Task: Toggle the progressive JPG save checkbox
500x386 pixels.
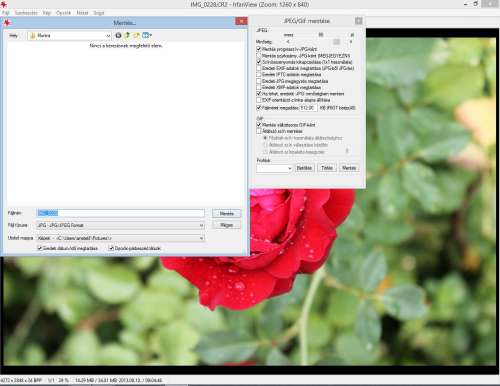Action: (259, 49)
